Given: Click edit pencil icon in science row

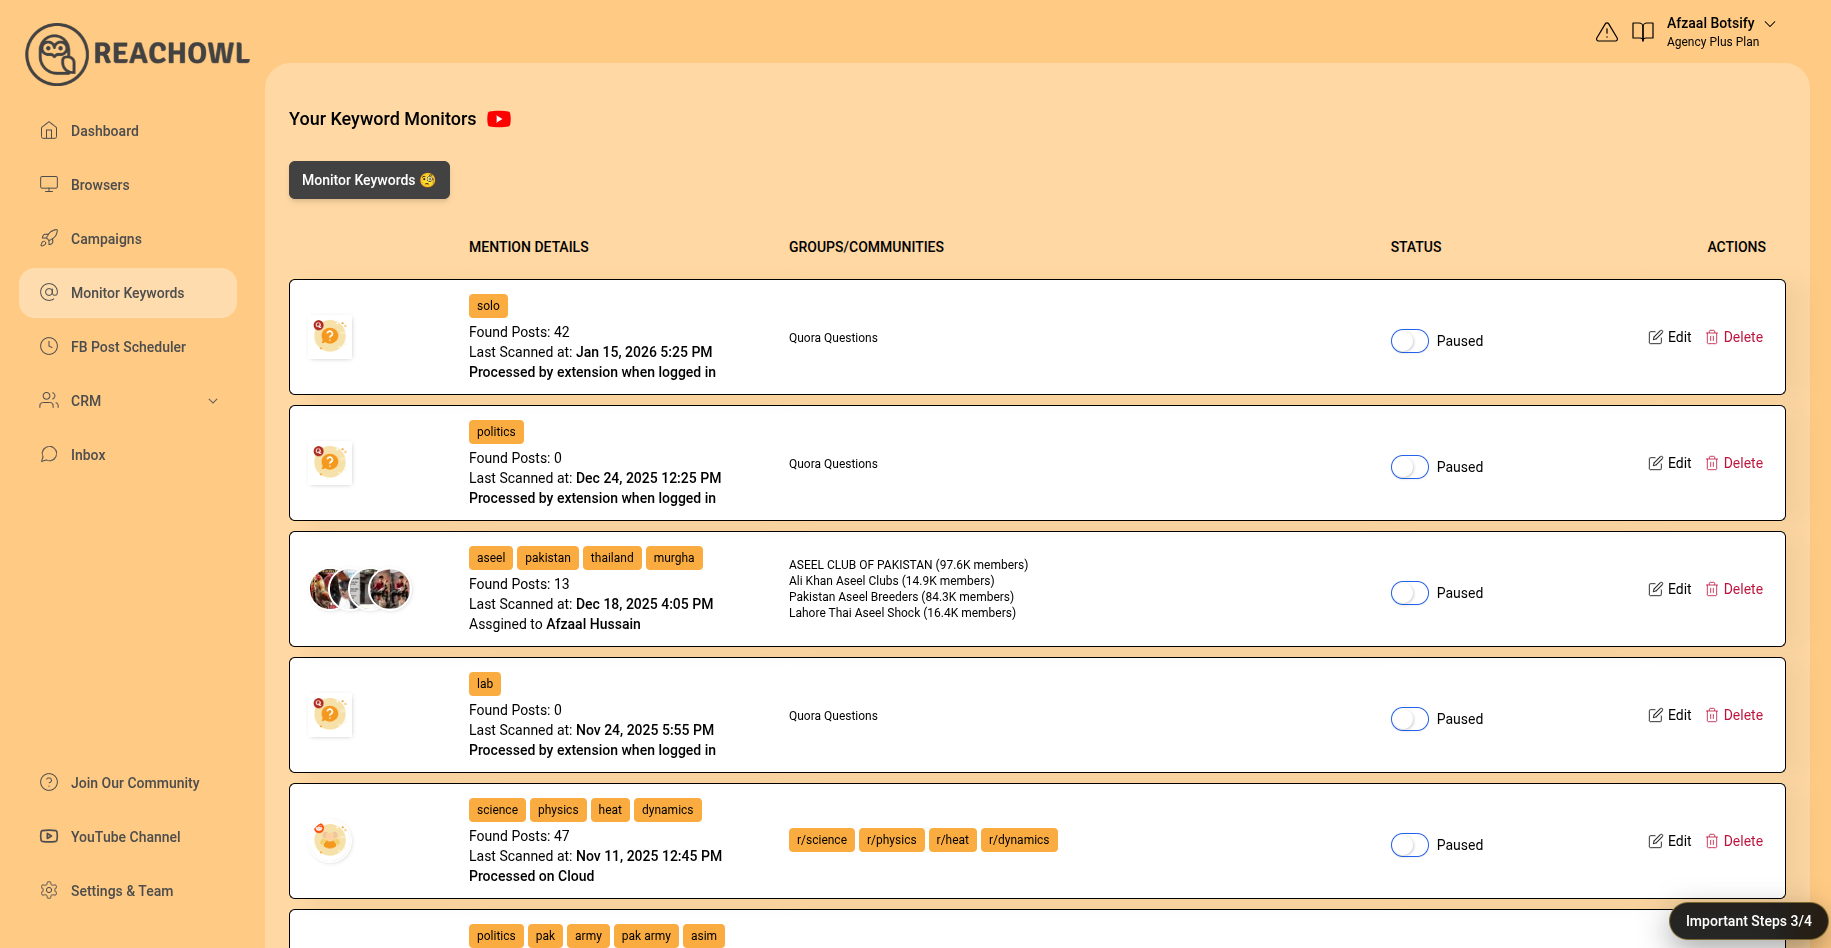Looking at the screenshot, I should pos(1656,841).
